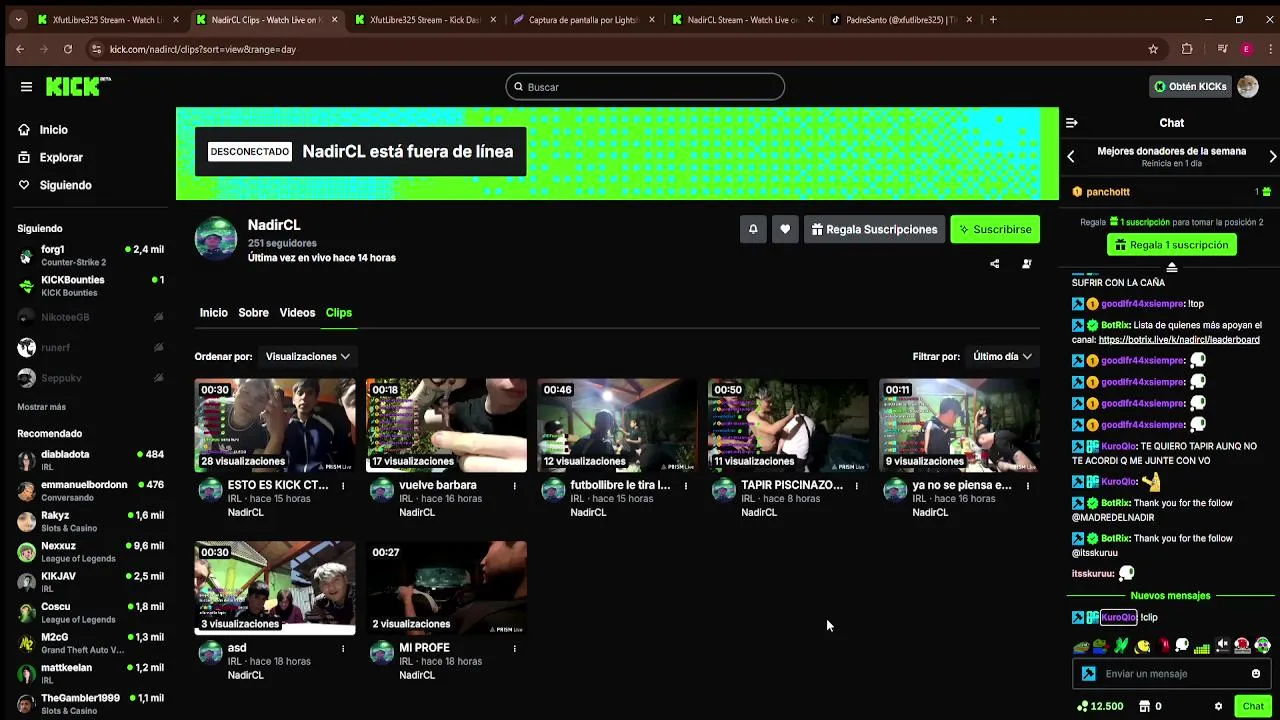1280x720 pixels.
Task: Play the vuelve barbara clip thumbnail
Action: point(446,425)
